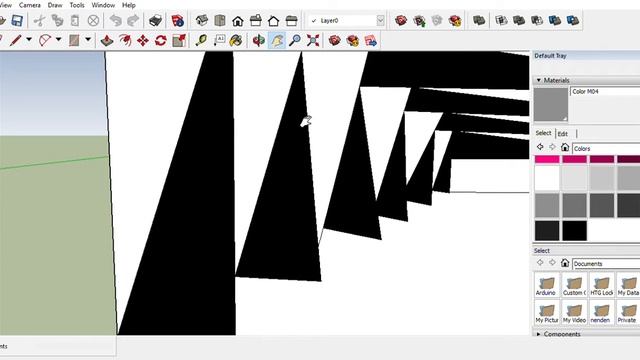Screen dimensions: 640x360
Task: Open Model Info icon
Action: (x=178, y=20)
